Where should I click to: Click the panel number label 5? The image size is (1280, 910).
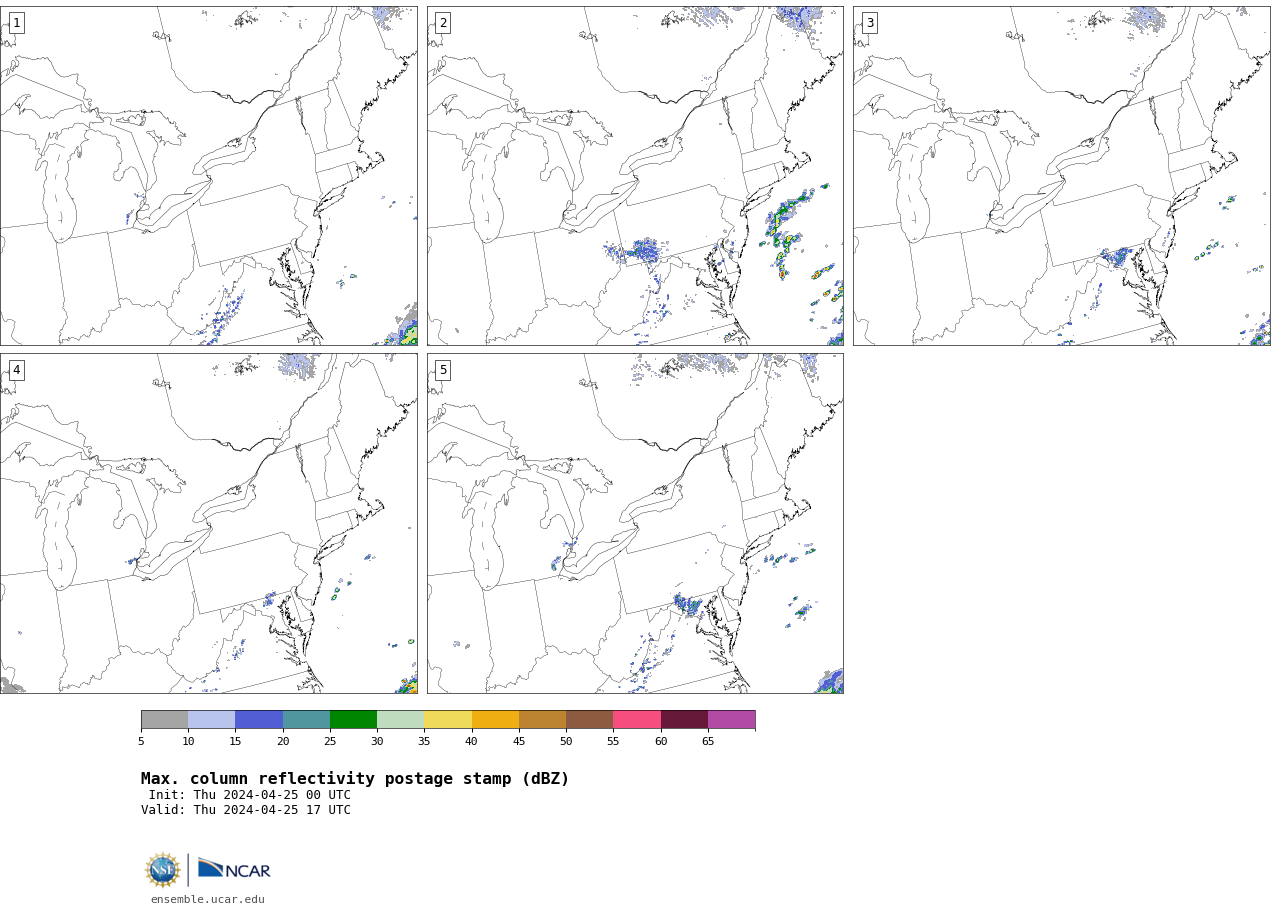click(x=443, y=370)
